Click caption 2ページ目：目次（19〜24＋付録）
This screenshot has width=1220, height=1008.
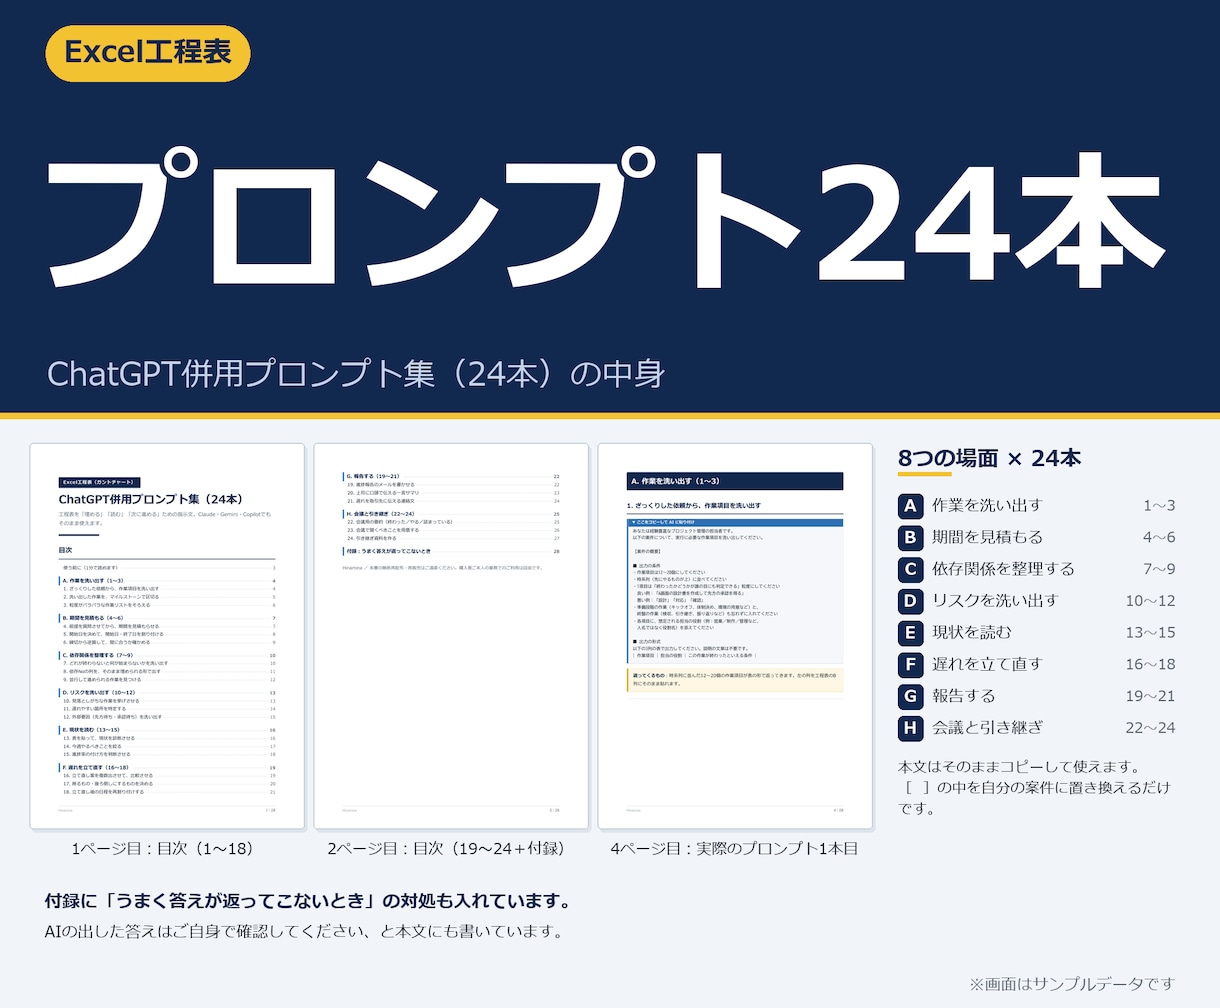coord(448,849)
